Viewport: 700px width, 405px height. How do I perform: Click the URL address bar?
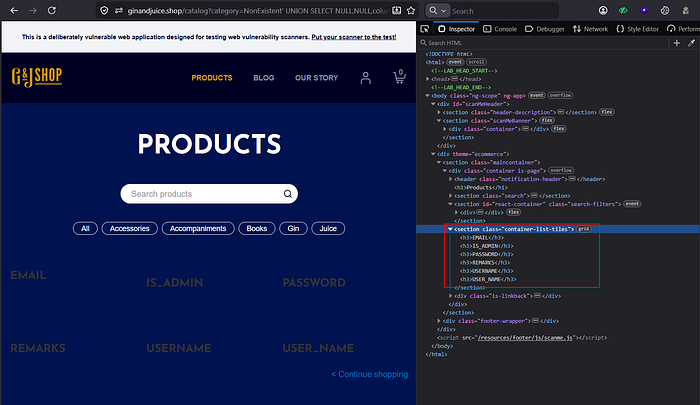coord(257,11)
